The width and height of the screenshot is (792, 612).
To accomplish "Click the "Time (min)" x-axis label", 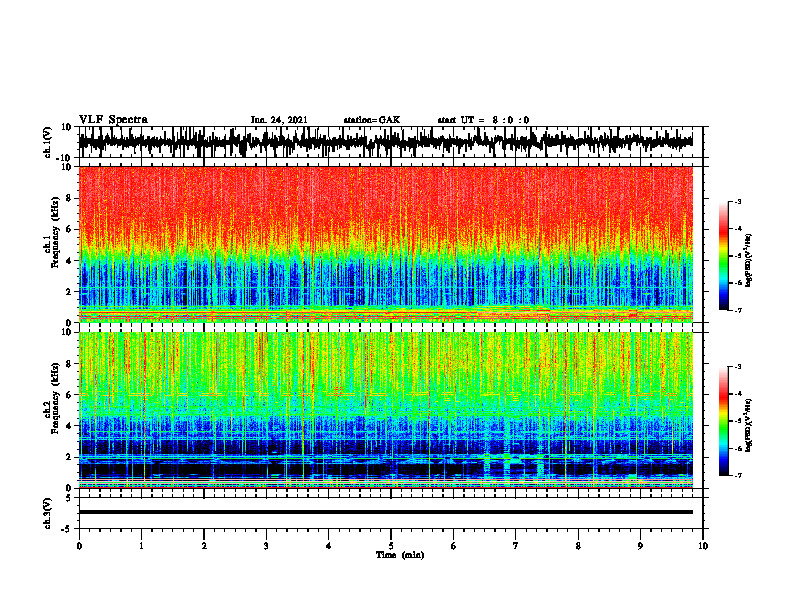I will pos(400,555).
